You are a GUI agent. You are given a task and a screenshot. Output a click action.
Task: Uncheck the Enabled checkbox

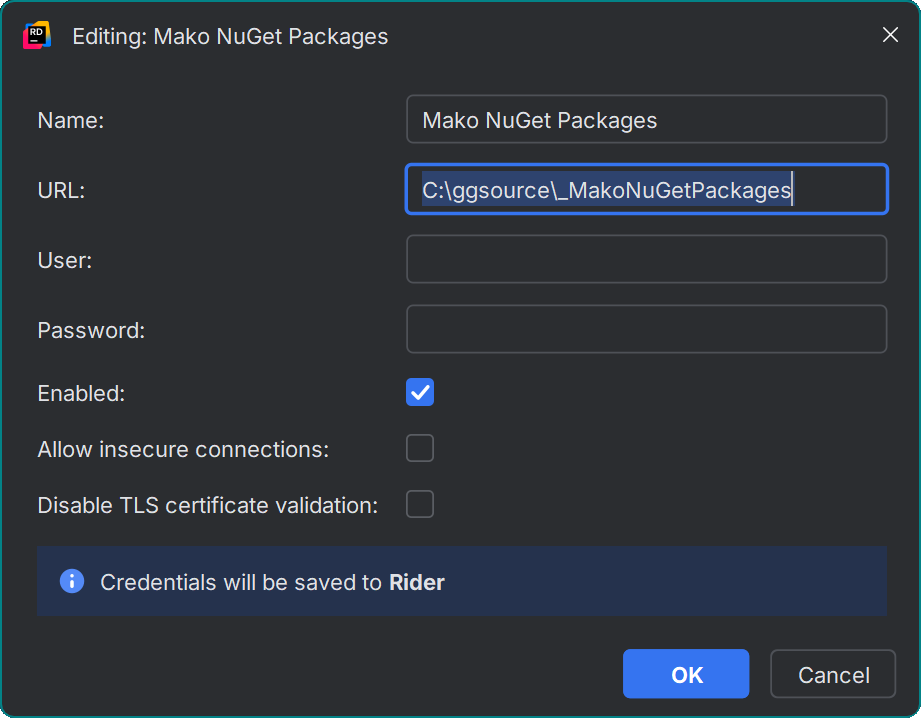click(420, 392)
